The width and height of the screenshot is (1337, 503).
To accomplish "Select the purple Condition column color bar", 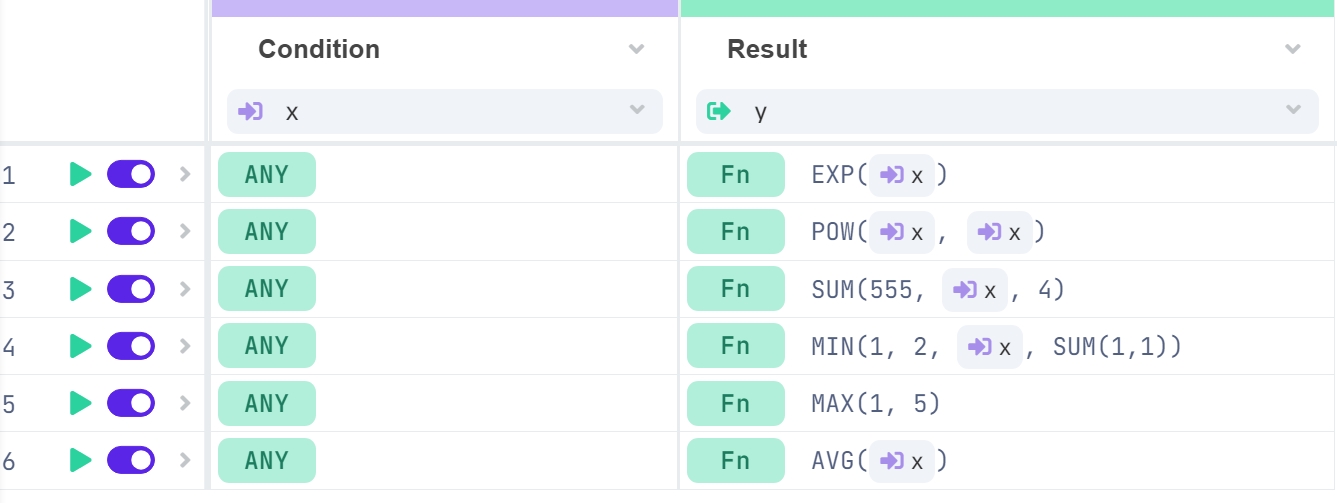I will coord(445,8).
